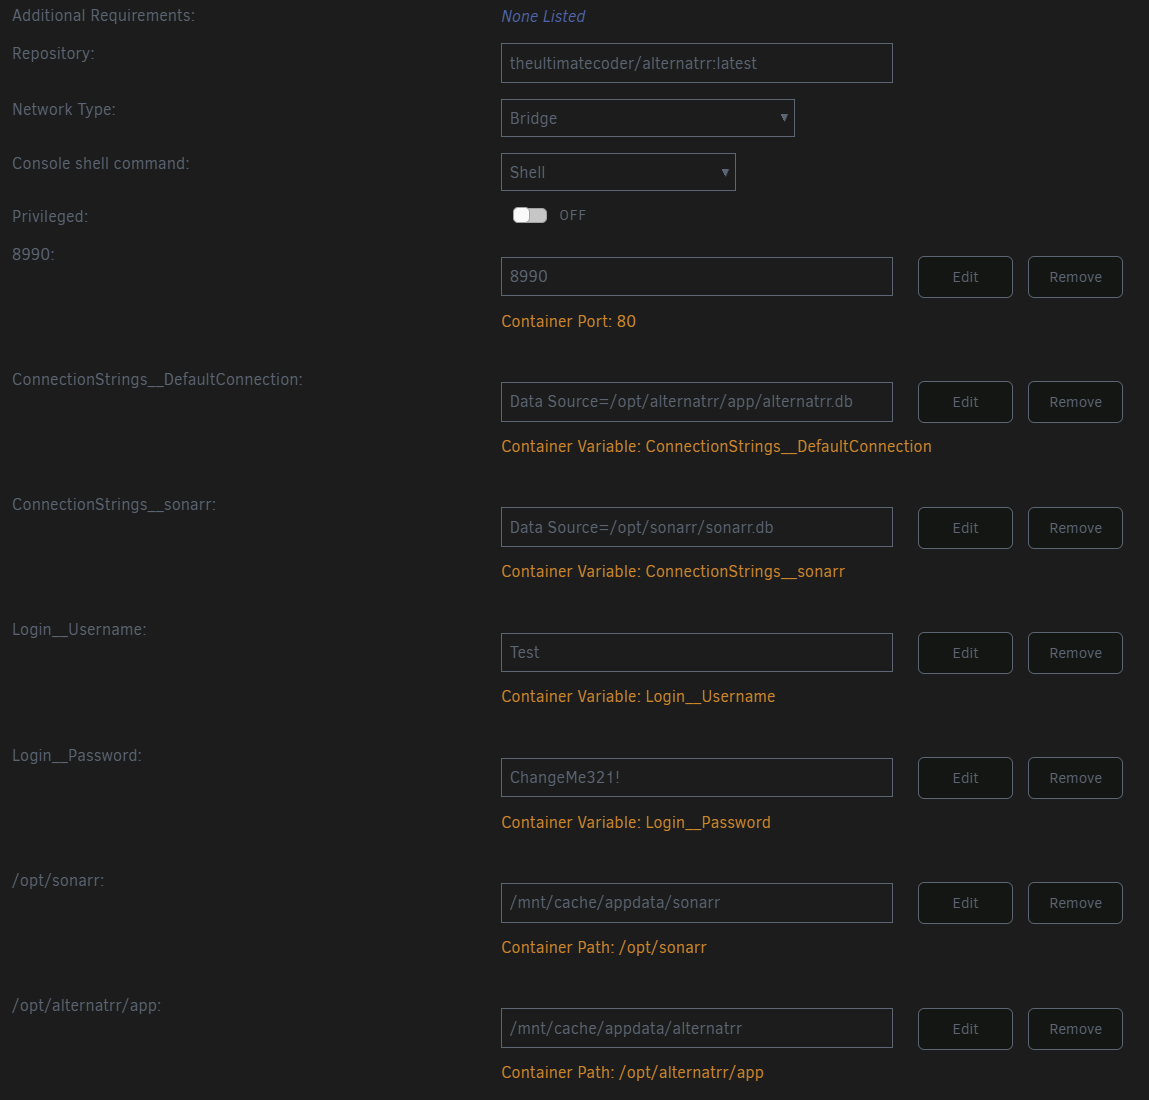Remove the ConnectionStrings__sonarr variable
1149x1100 pixels.
[1075, 528]
